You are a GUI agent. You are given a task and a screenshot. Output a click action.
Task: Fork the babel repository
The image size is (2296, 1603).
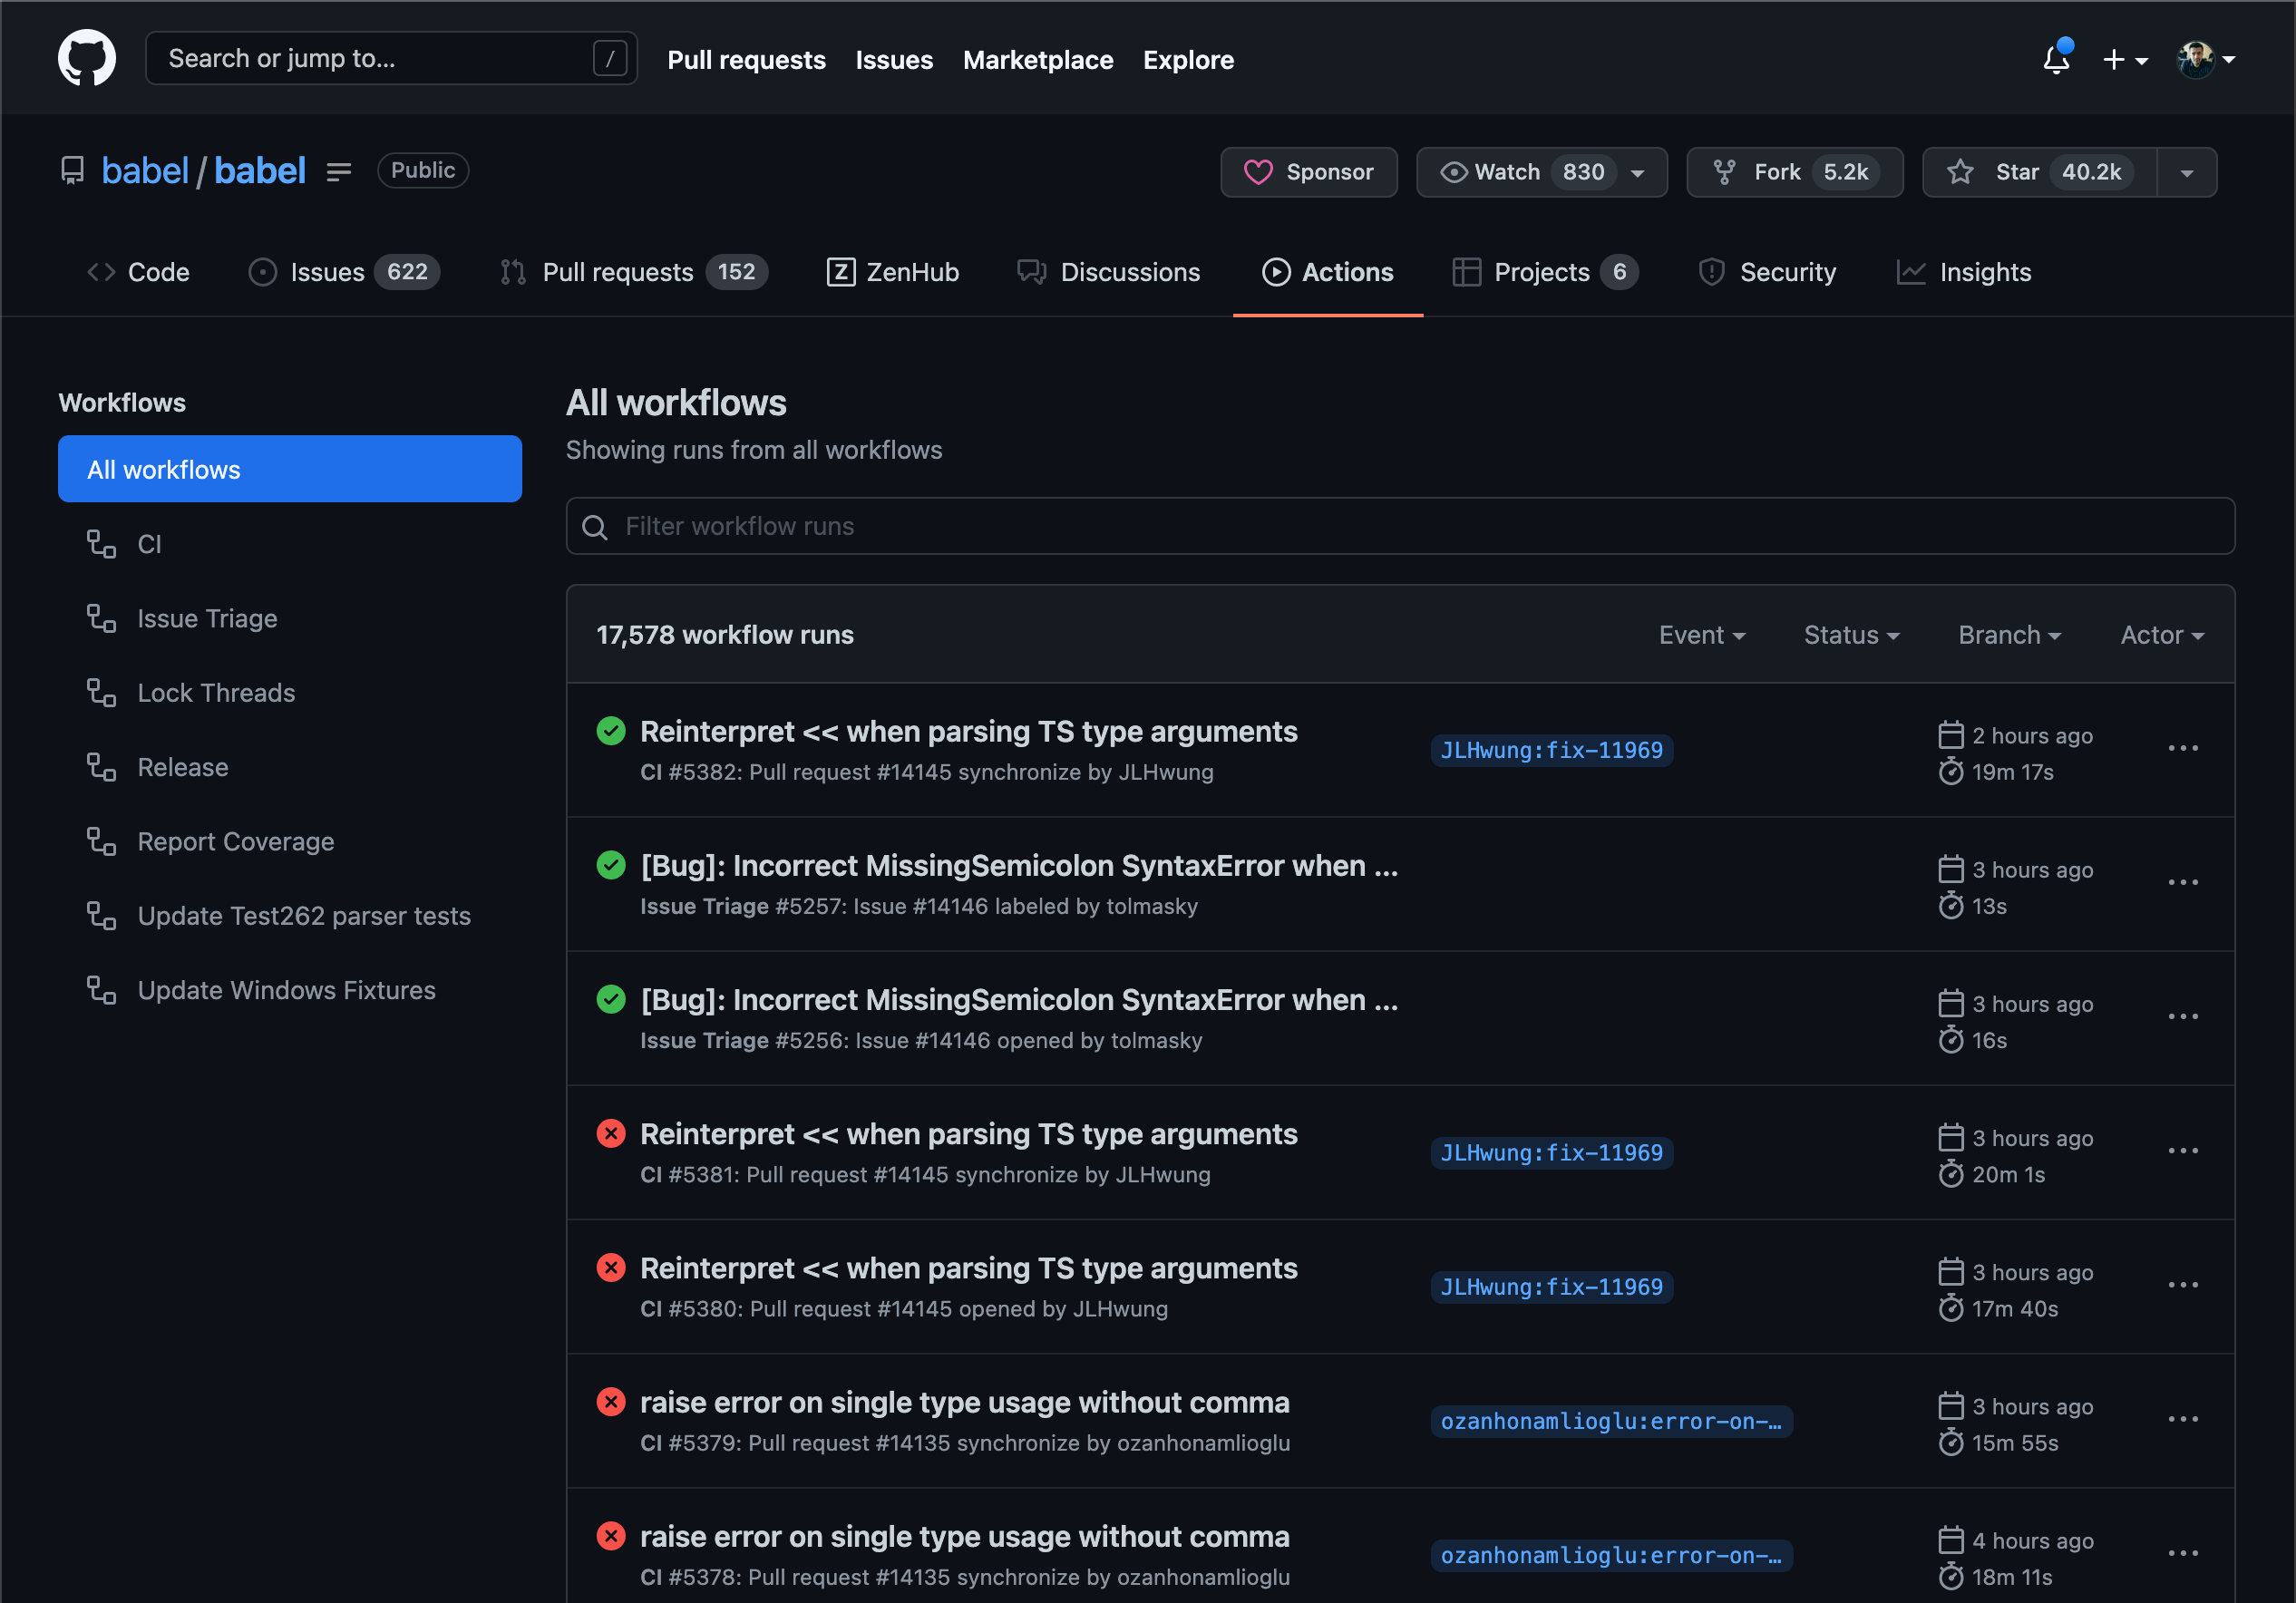coord(1794,172)
